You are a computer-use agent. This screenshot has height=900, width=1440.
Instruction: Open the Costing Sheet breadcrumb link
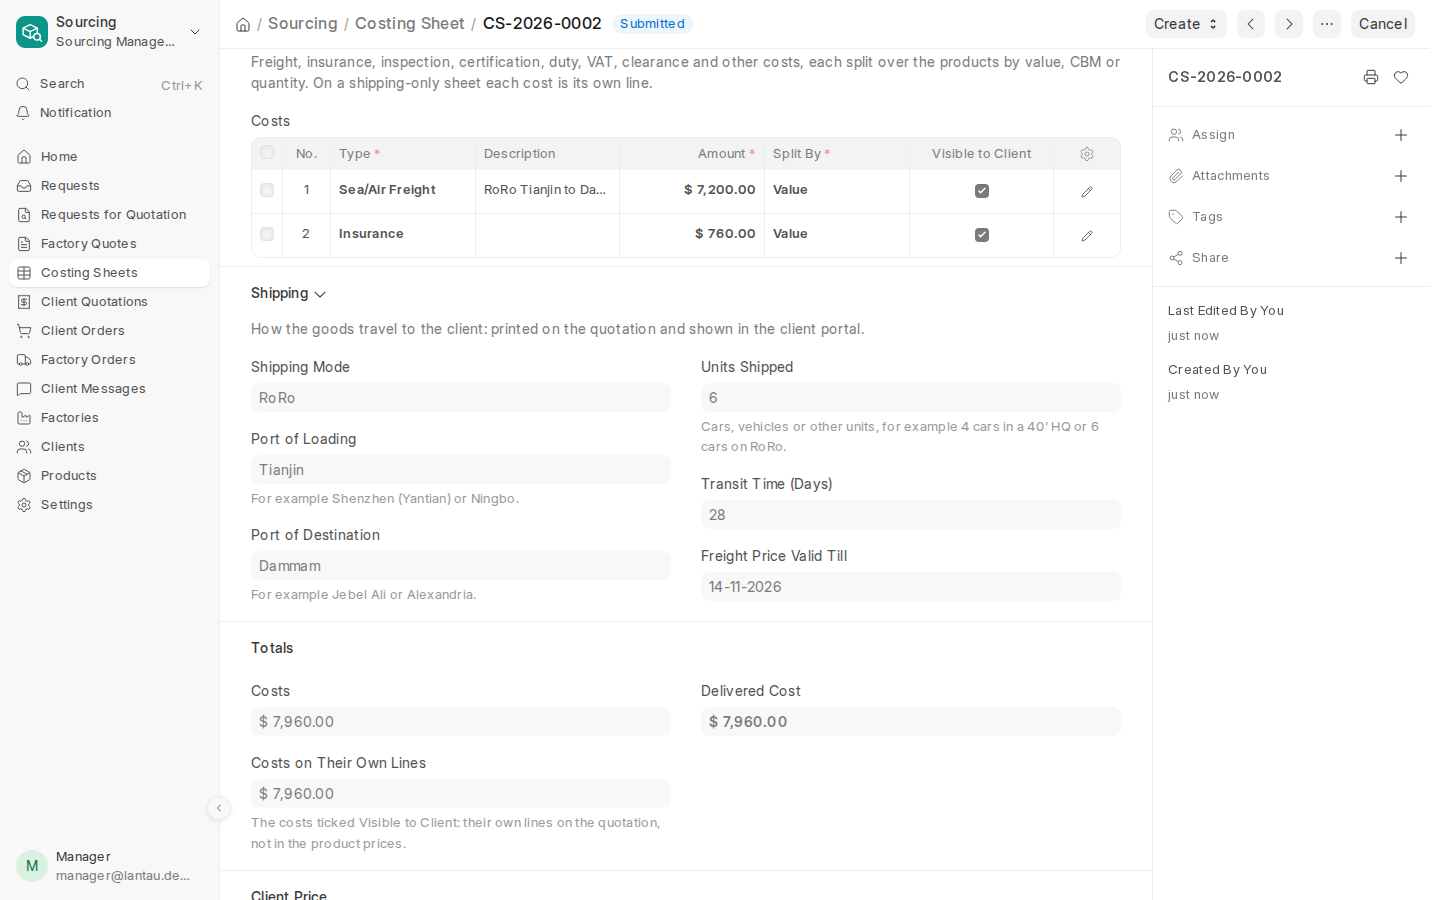410,24
